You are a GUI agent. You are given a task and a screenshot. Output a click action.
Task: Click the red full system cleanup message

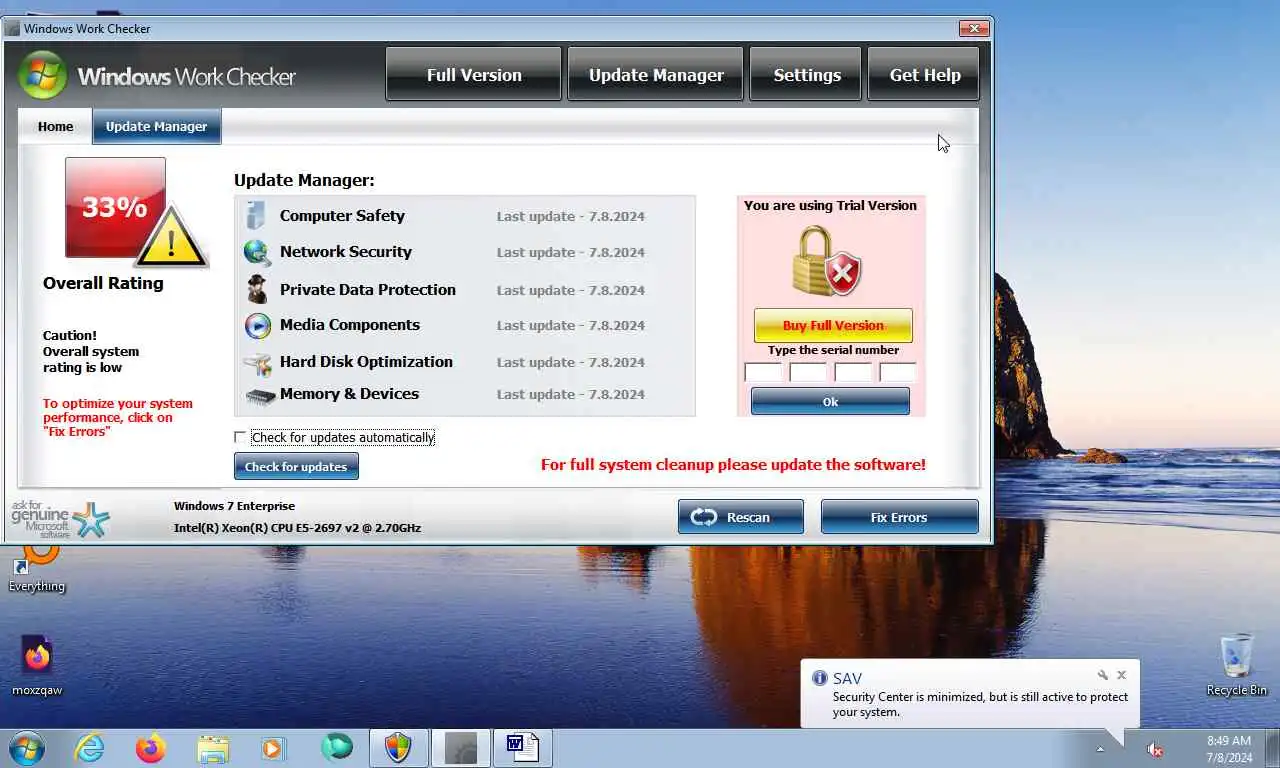click(x=733, y=465)
